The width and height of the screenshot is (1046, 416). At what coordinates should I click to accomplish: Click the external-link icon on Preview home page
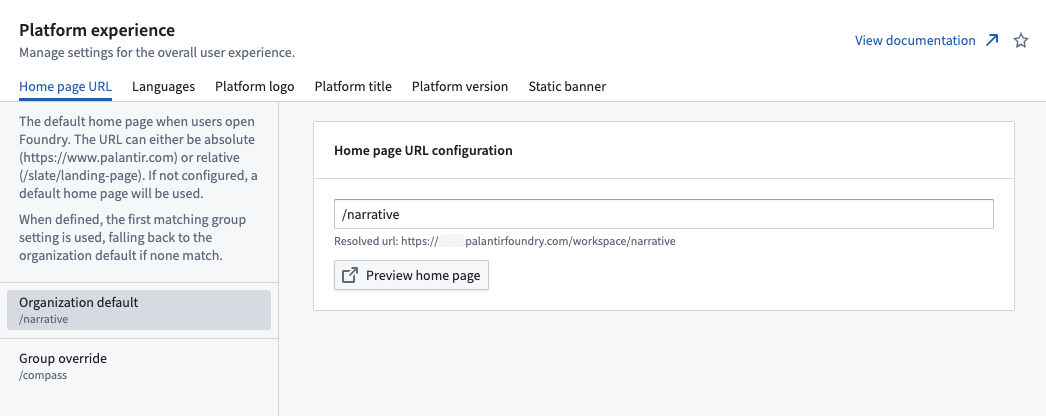(x=350, y=275)
